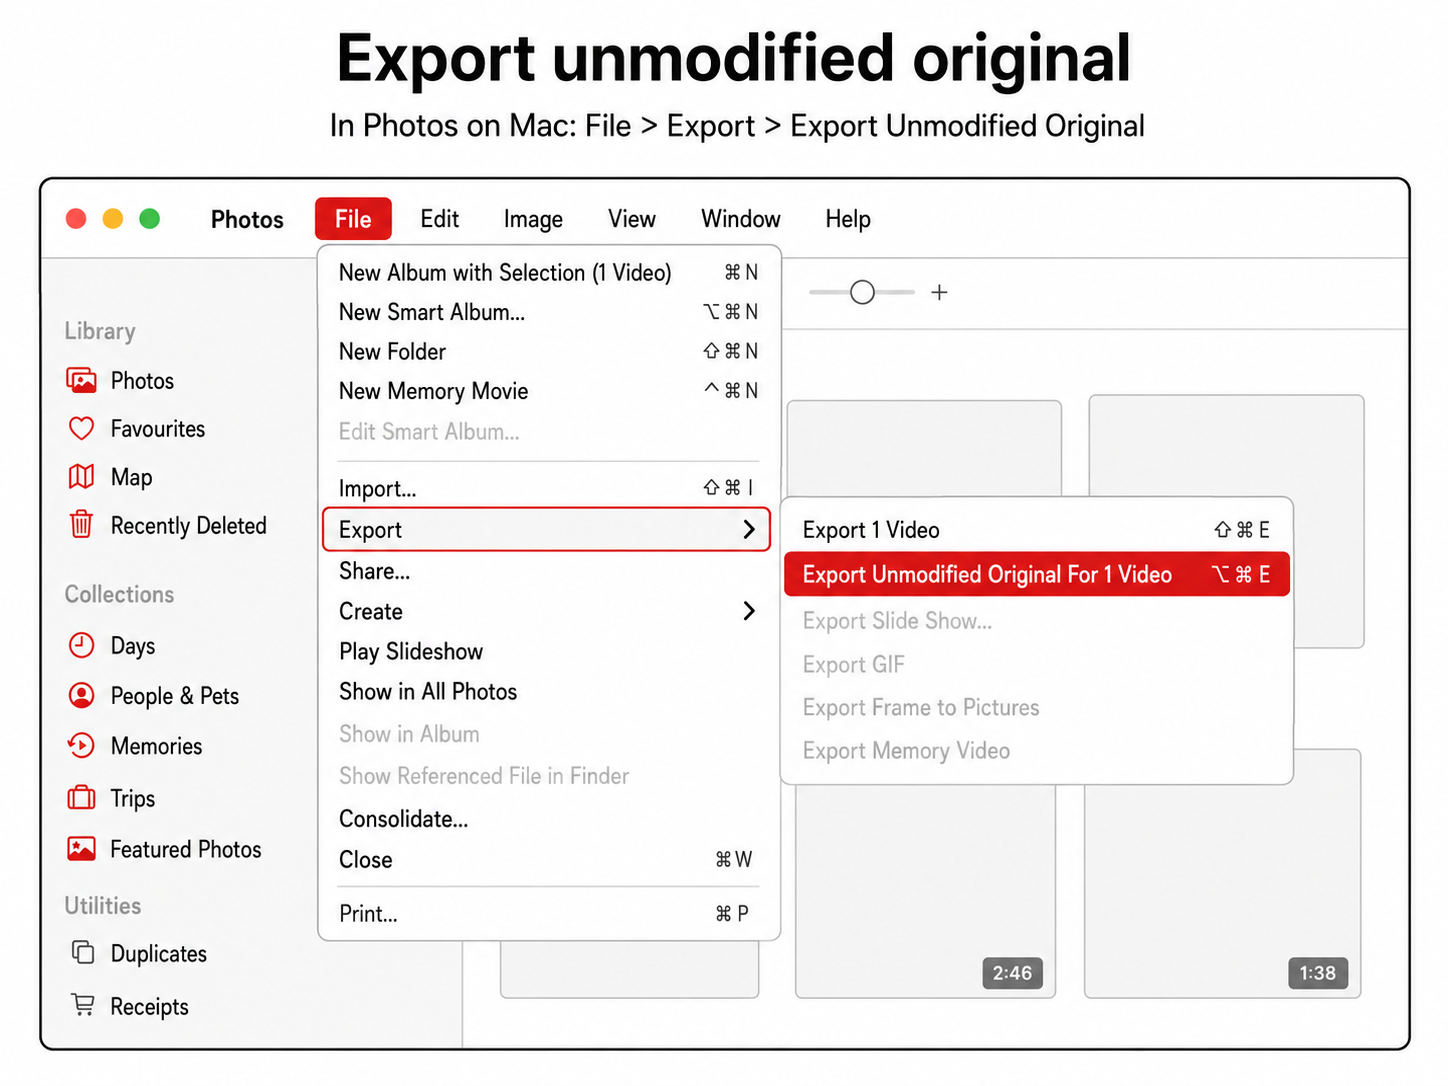Choose Show in All Photos
1448x1086 pixels.
coord(548,692)
